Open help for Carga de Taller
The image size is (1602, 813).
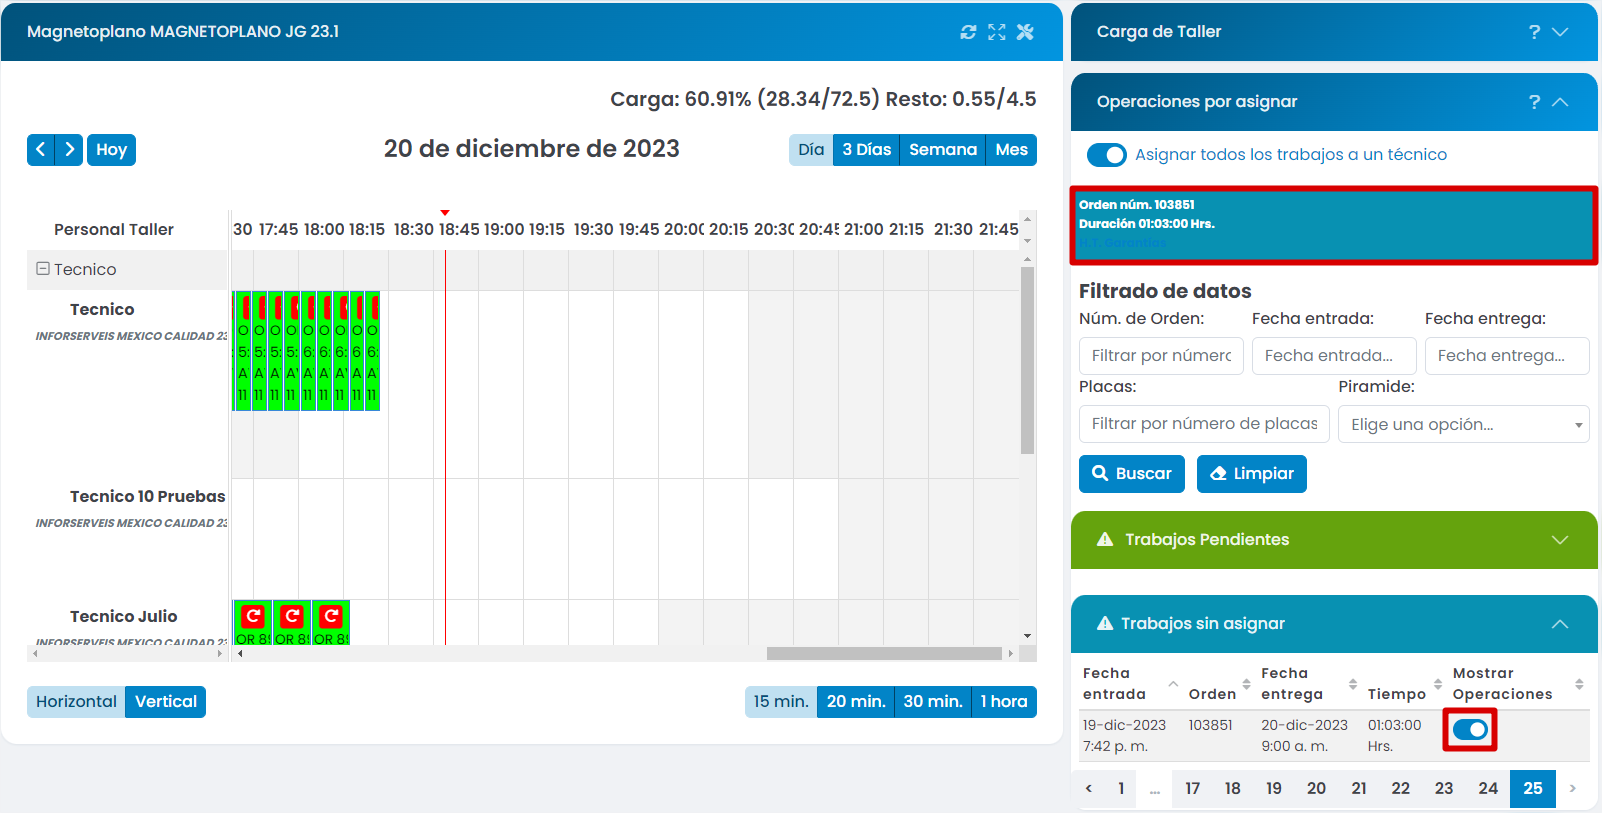pos(1534,32)
